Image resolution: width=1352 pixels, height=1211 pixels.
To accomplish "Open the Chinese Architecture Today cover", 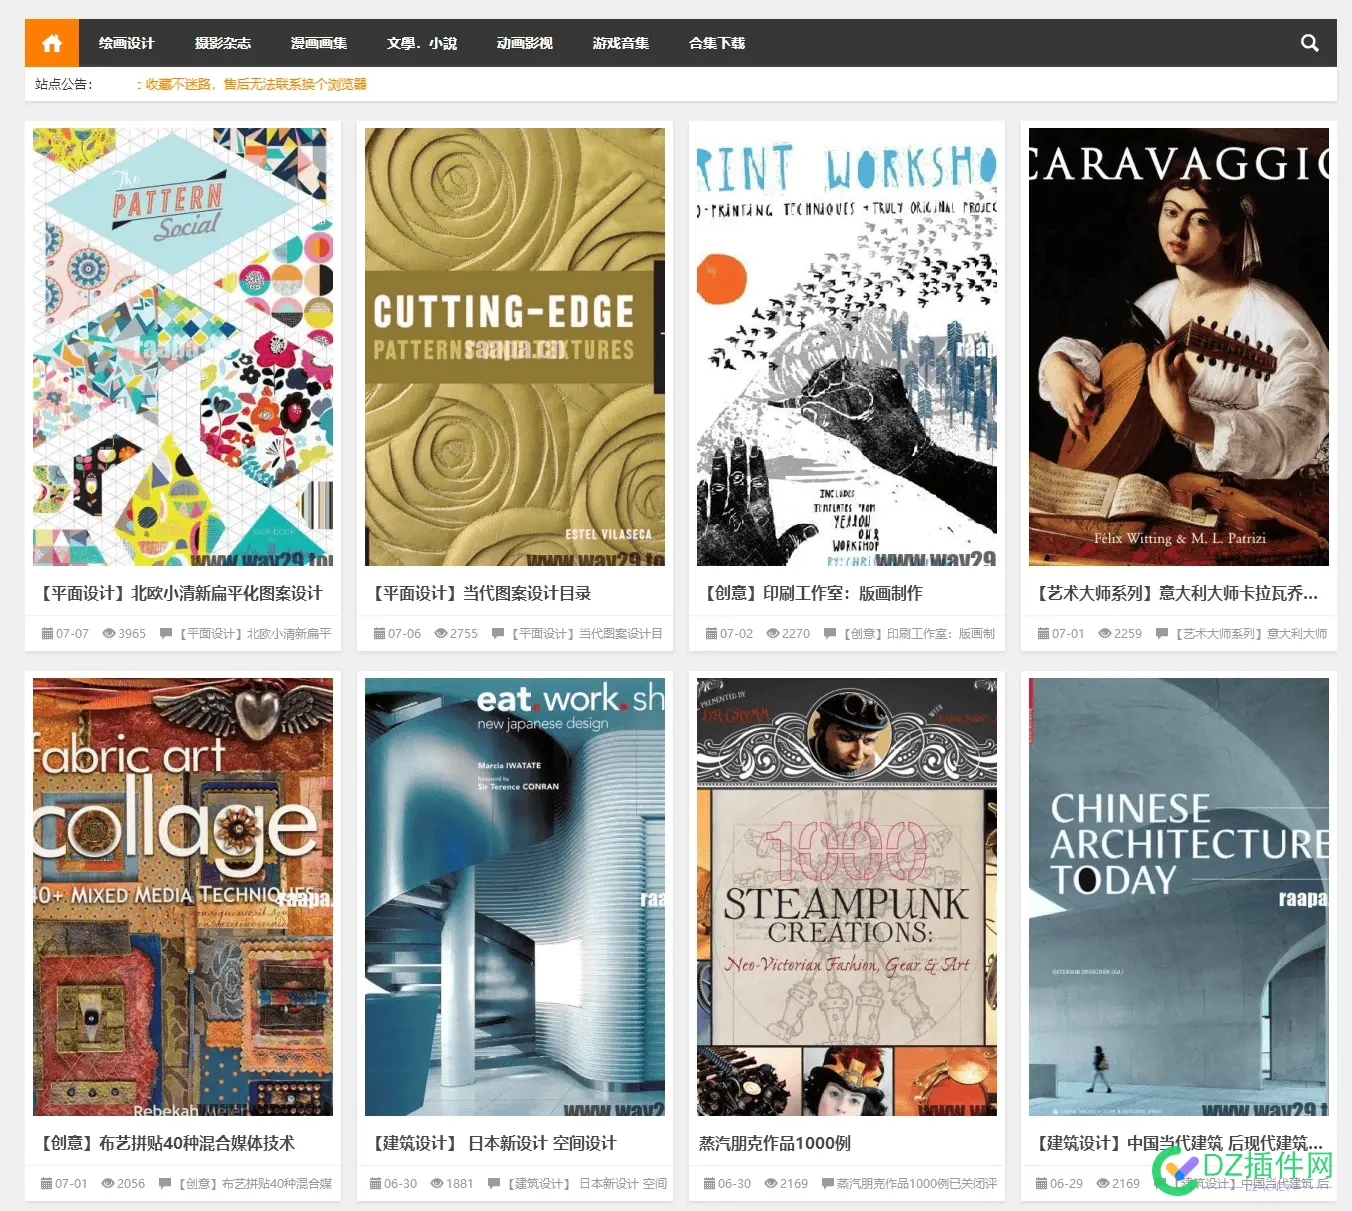I will (x=1179, y=897).
